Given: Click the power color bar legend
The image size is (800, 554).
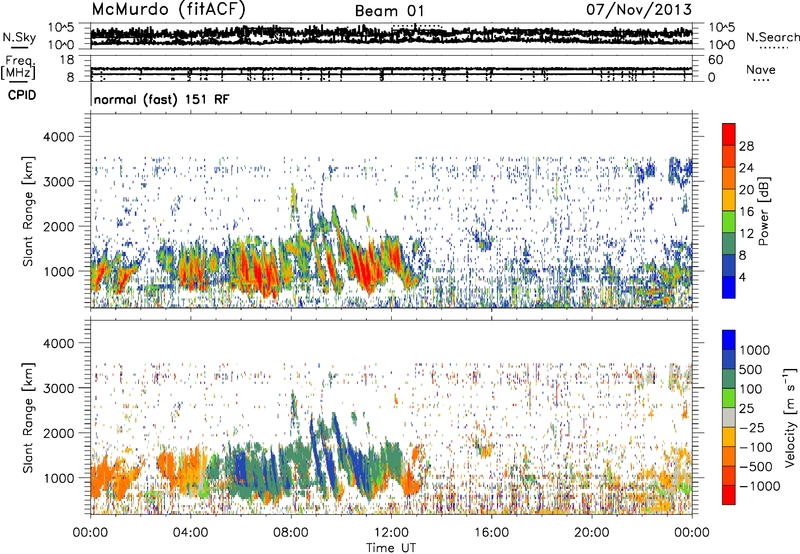Looking at the screenshot, I should [x=729, y=211].
